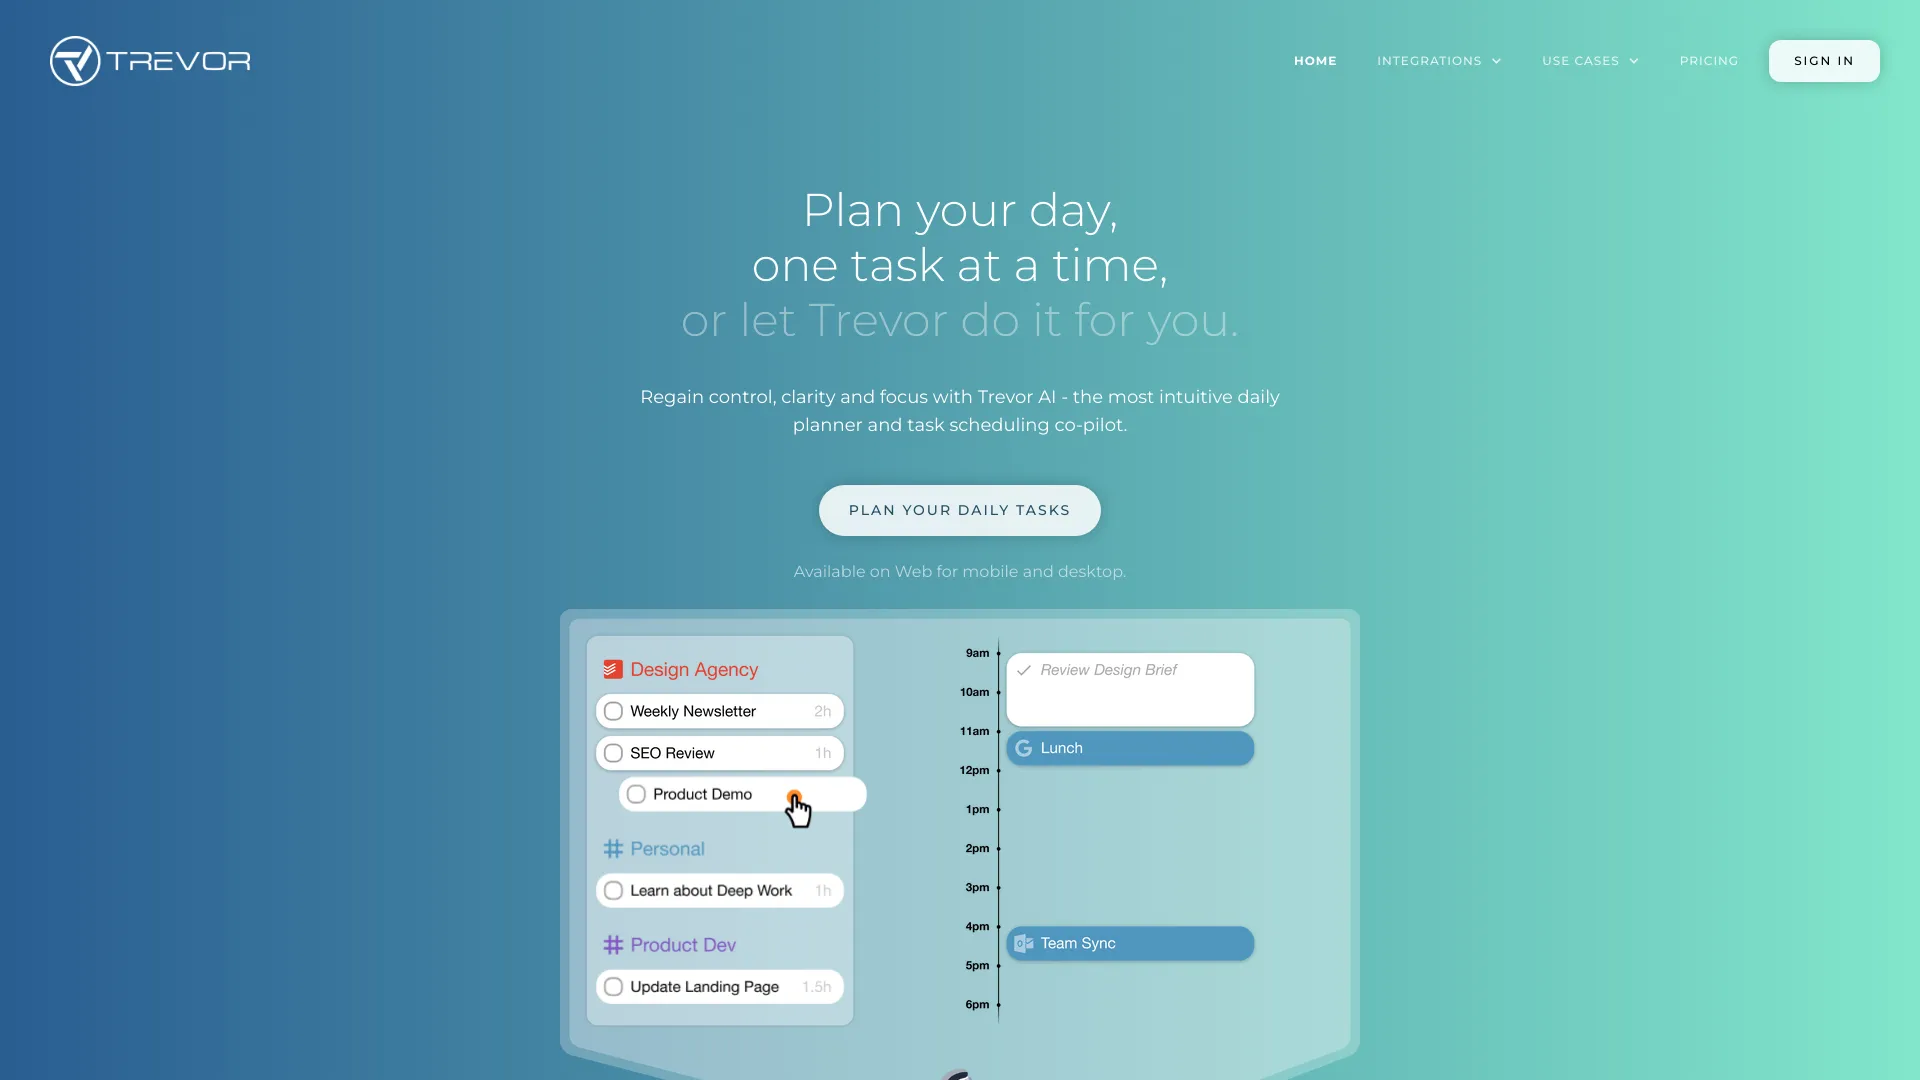Screen dimensions: 1920x1080
Task: Click the drag handle on Product Demo task
Action: point(791,795)
